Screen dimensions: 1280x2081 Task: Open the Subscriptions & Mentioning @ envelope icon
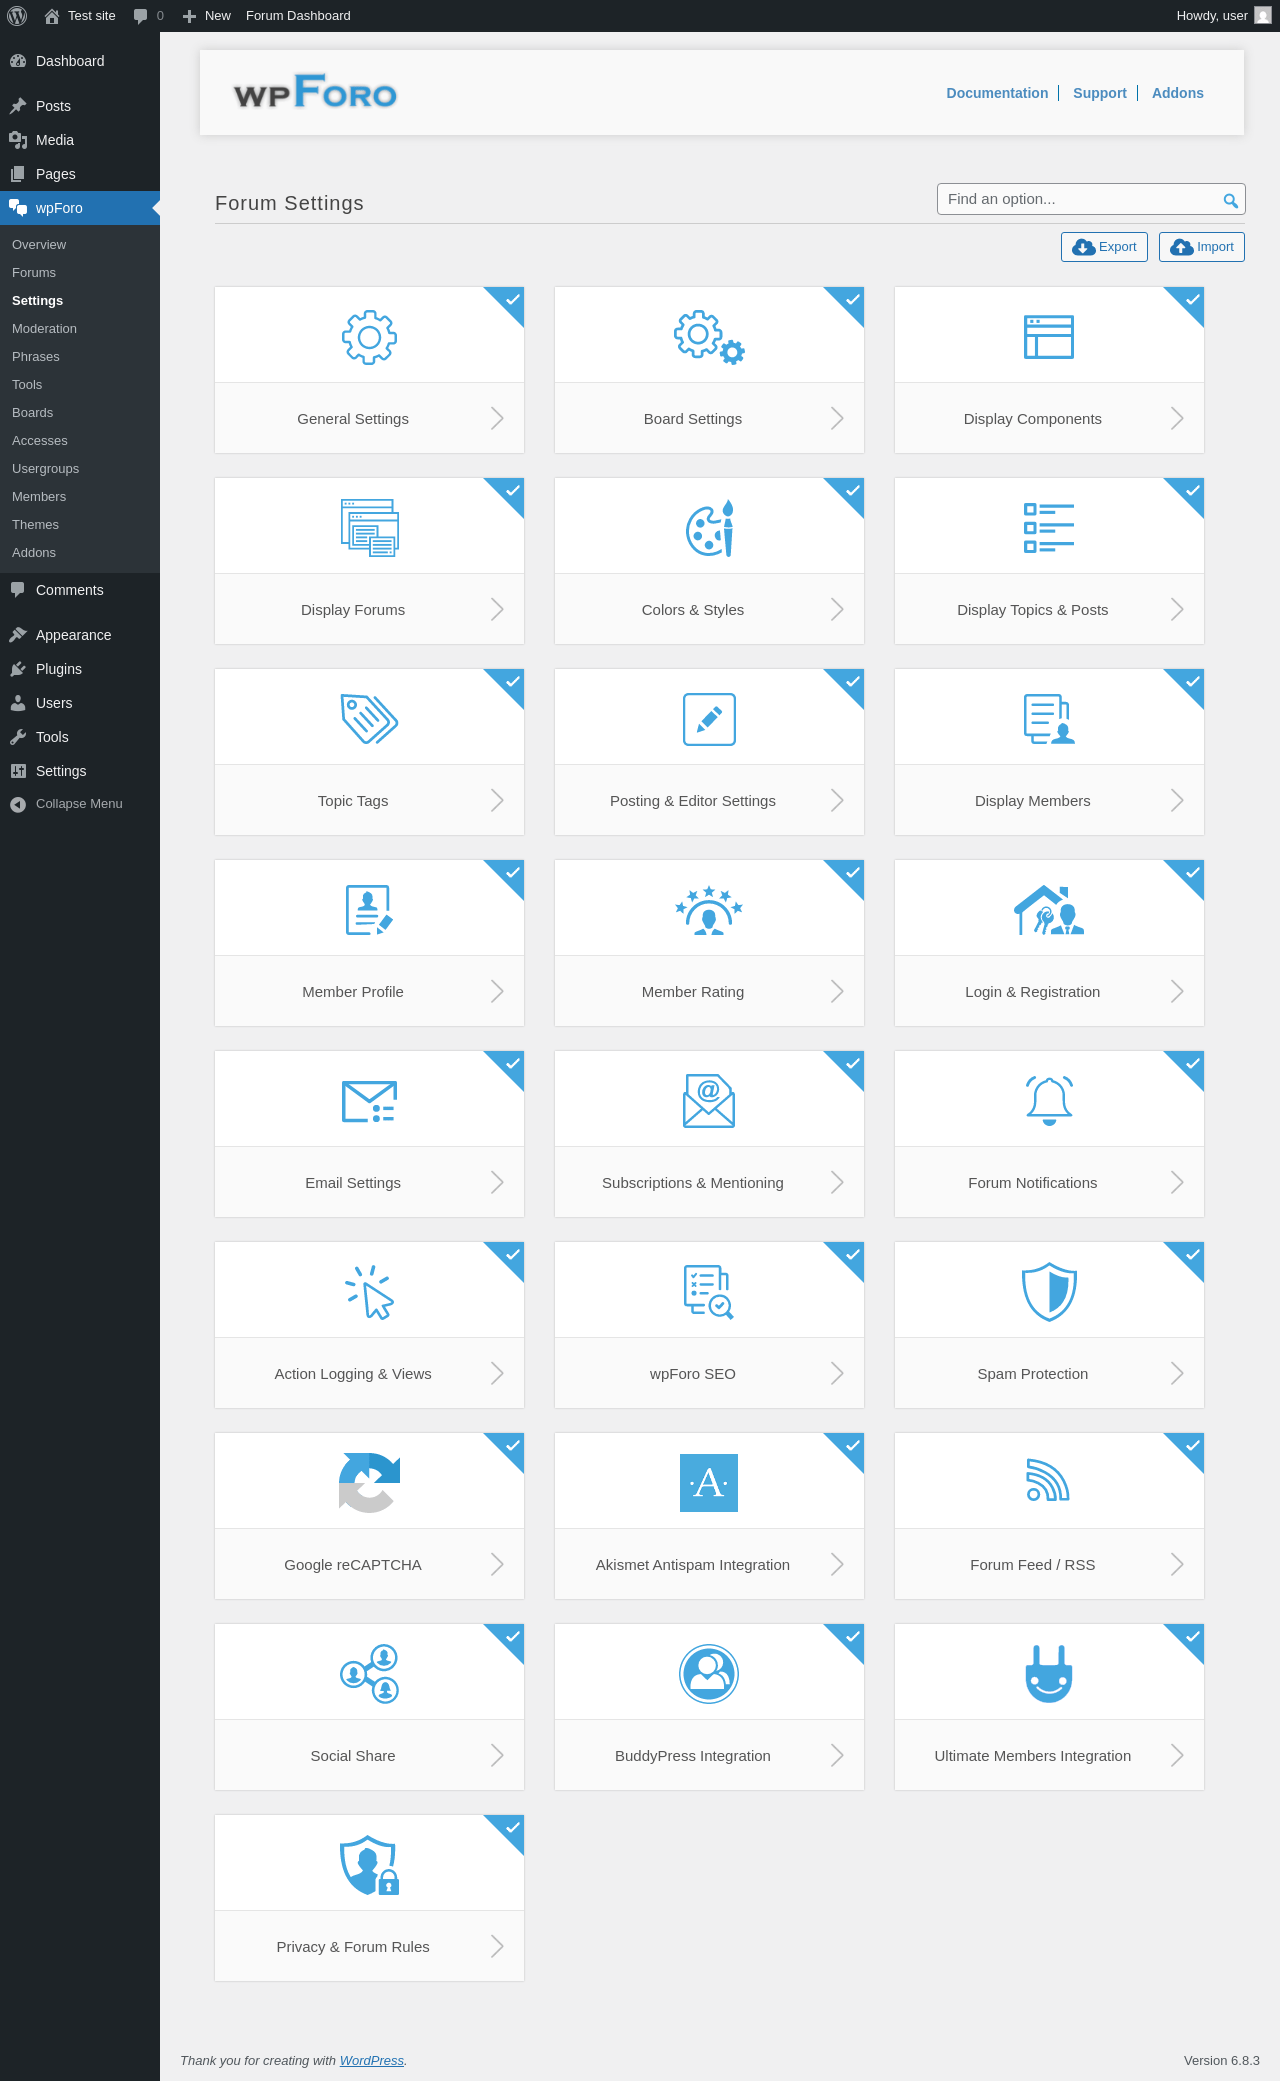point(709,1101)
